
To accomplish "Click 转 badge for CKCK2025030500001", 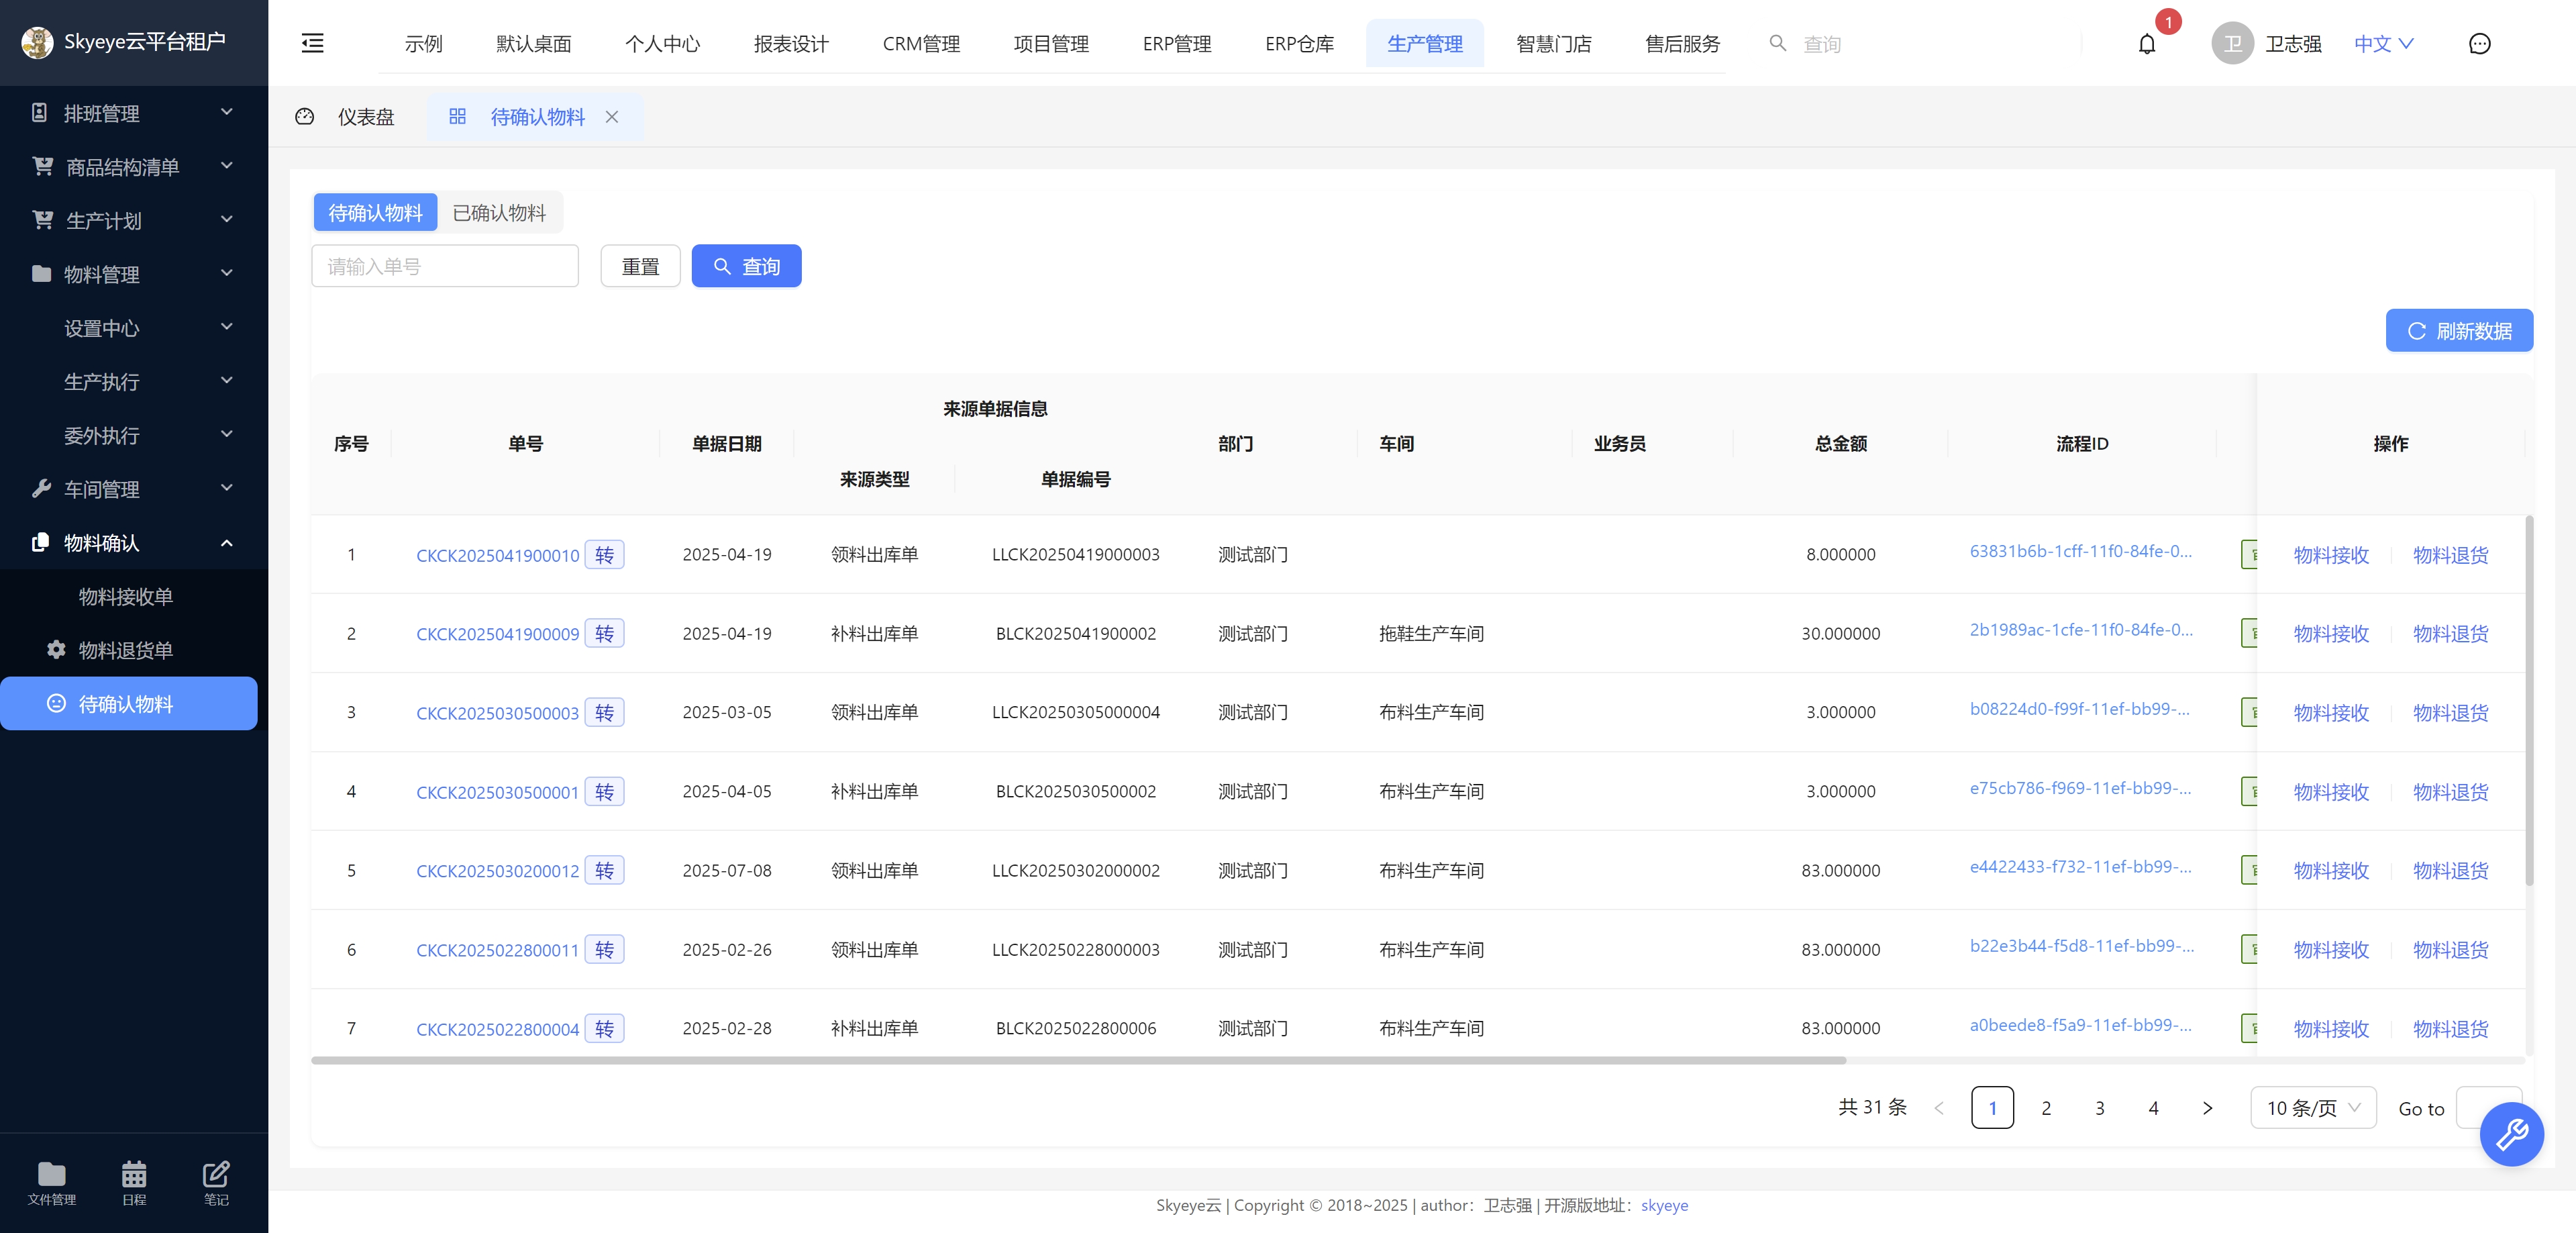I will [604, 791].
